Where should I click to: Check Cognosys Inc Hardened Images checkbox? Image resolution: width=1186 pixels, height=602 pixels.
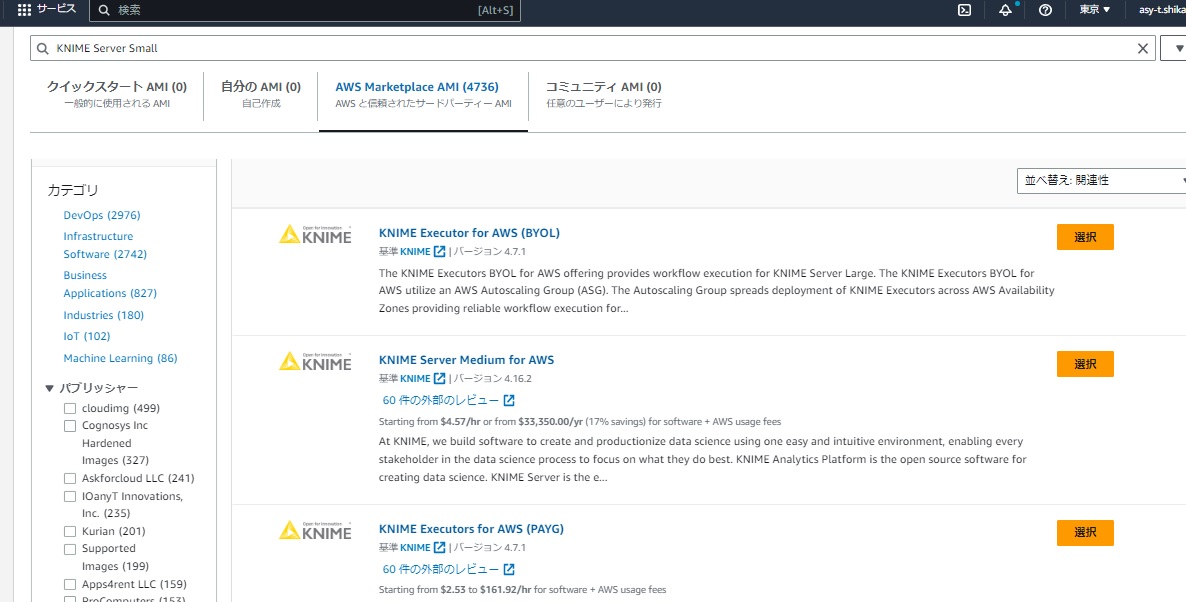pos(70,426)
